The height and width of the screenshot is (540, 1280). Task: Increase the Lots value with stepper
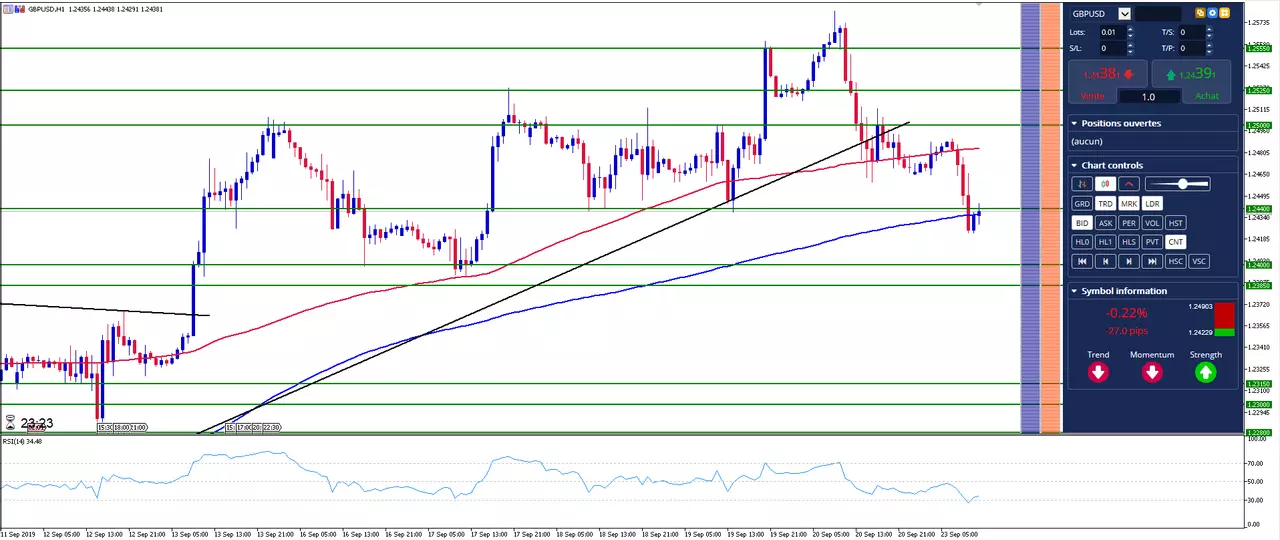(x=1130, y=29)
